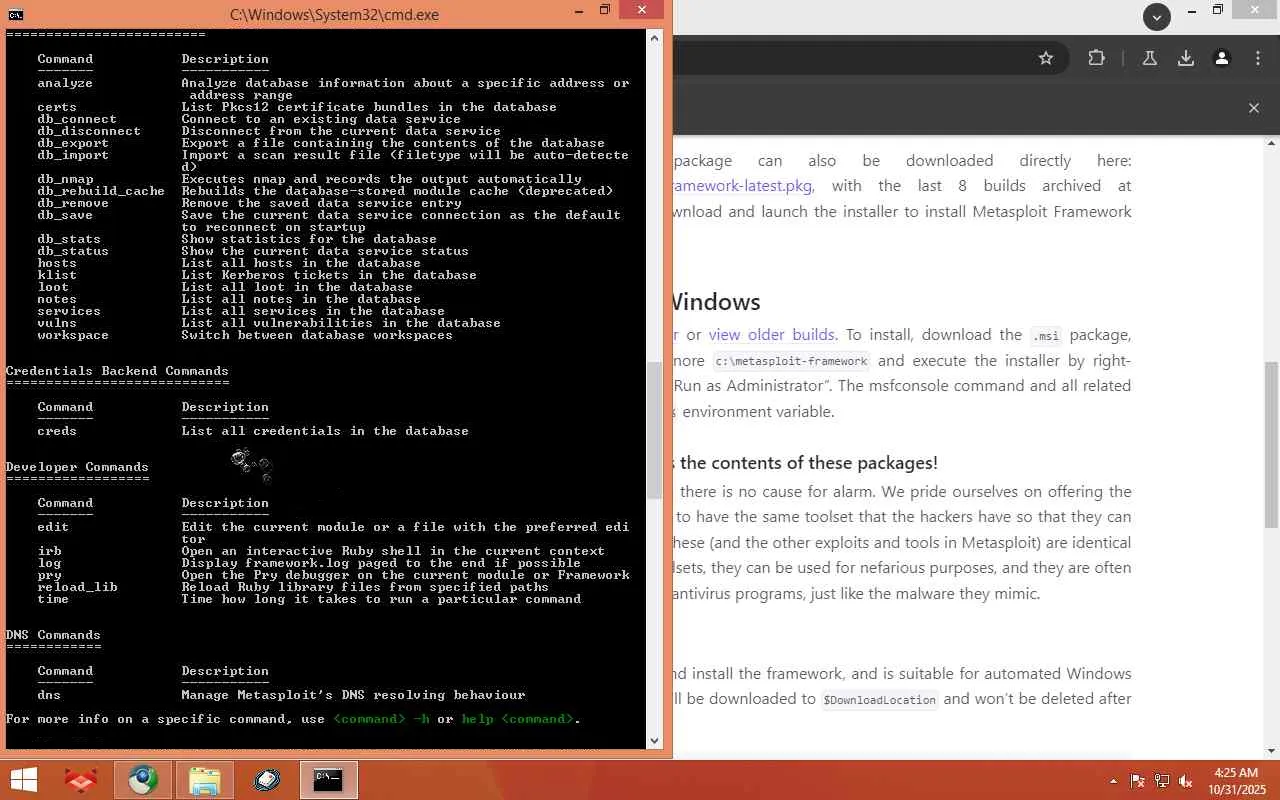This screenshot has height=800, width=1280.
Task: Restore down the browser window
Action: coord(1218,12)
